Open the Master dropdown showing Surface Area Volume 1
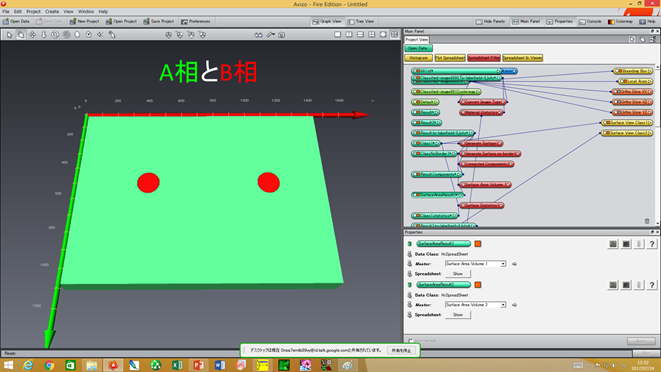 pos(475,264)
